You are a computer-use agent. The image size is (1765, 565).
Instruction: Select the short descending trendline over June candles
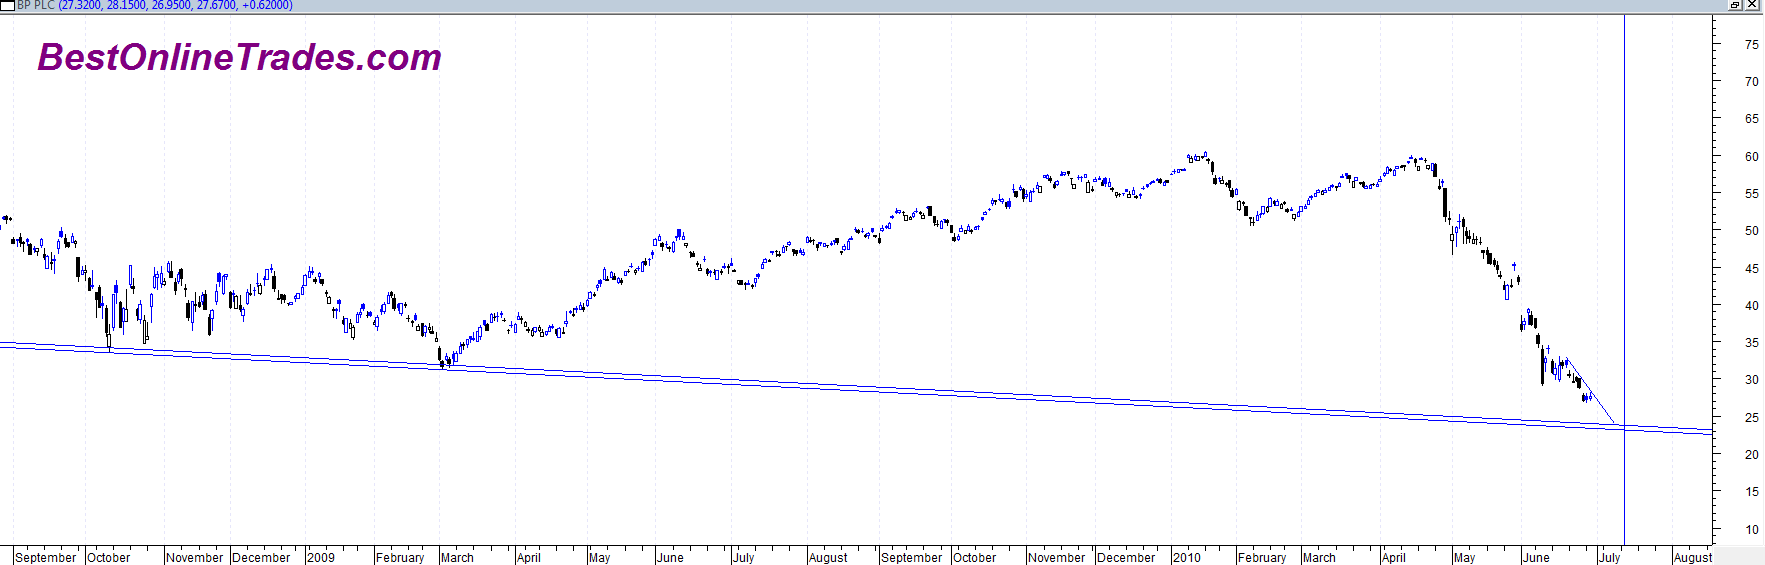[x=1590, y=391]
